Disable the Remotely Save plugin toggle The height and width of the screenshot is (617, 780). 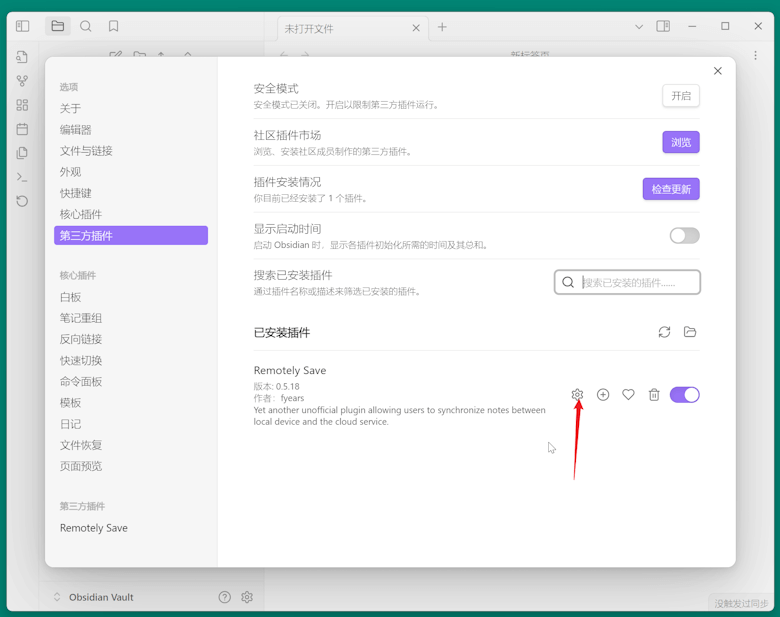coord(684,395)
